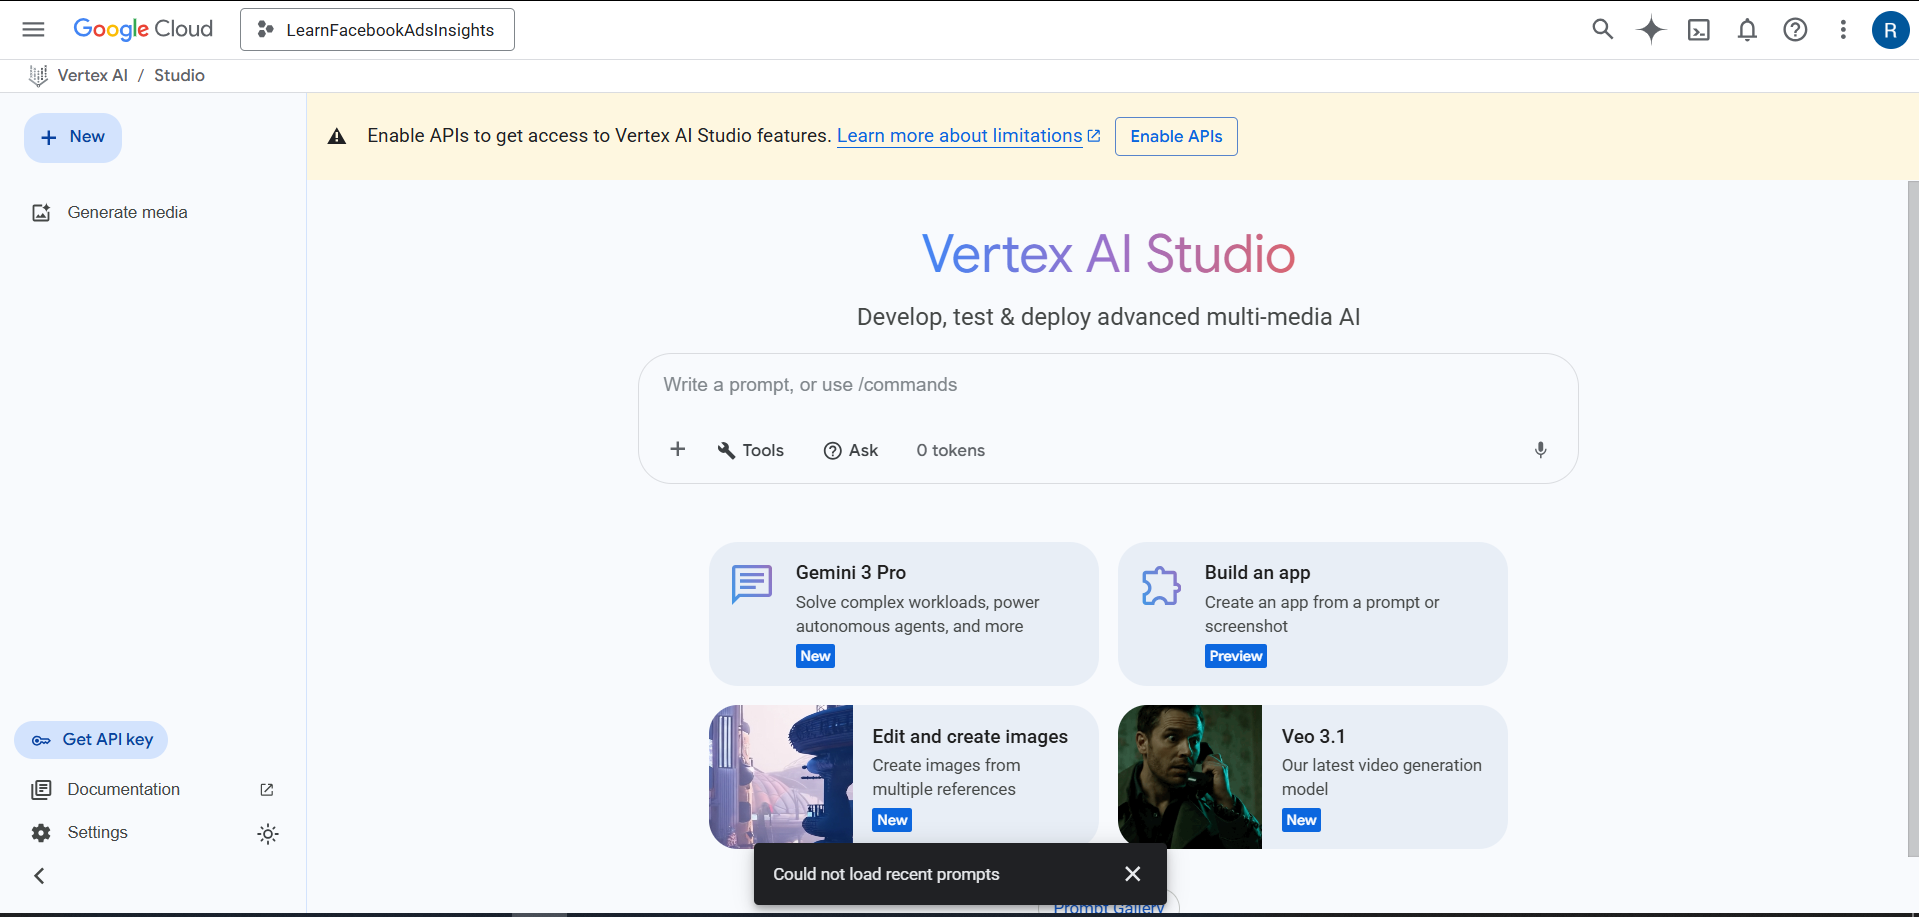Open the Tools menu in prompt box
The image size is (1919, 917).
click(x=750, y=450)
